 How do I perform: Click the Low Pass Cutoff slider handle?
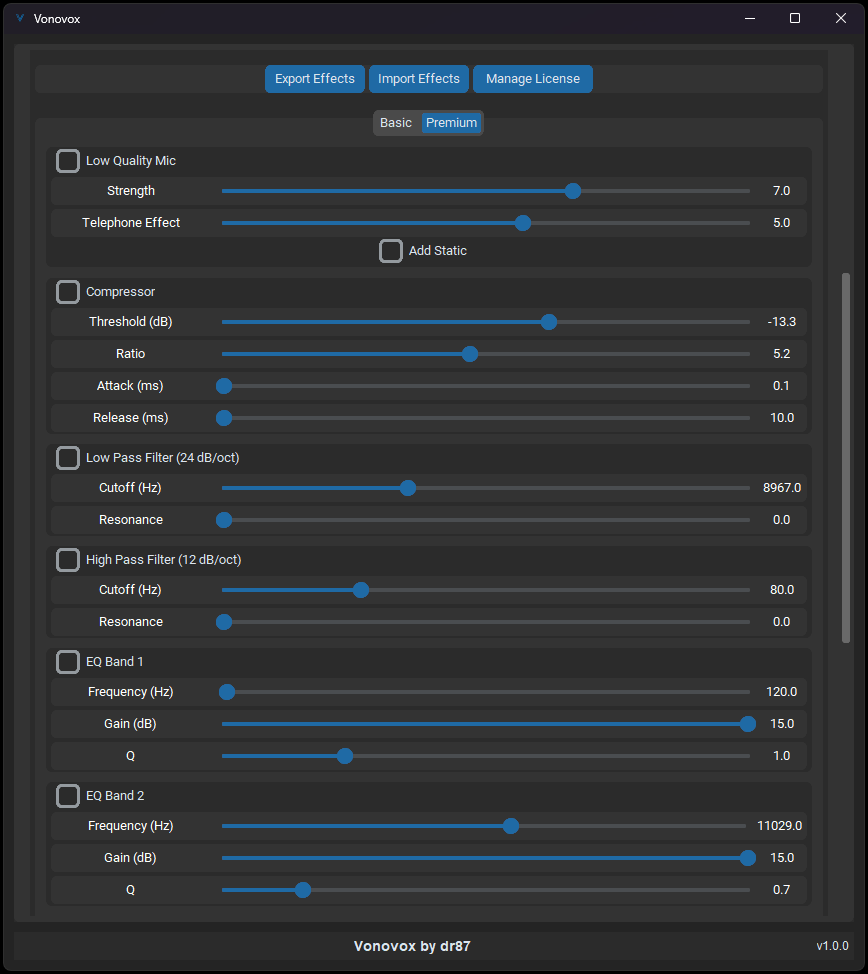coord(408,488)
